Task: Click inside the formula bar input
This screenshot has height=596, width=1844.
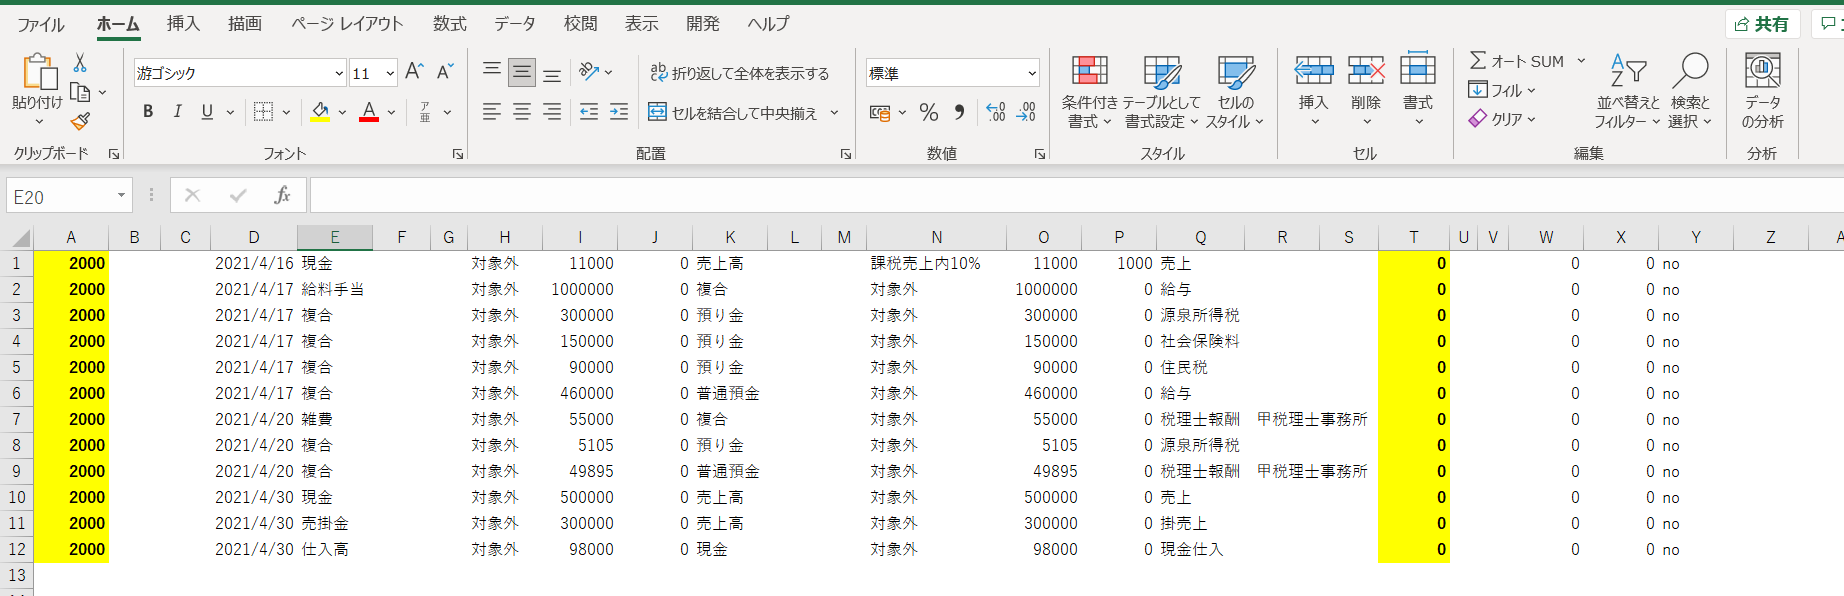Action: (1000, 196)
